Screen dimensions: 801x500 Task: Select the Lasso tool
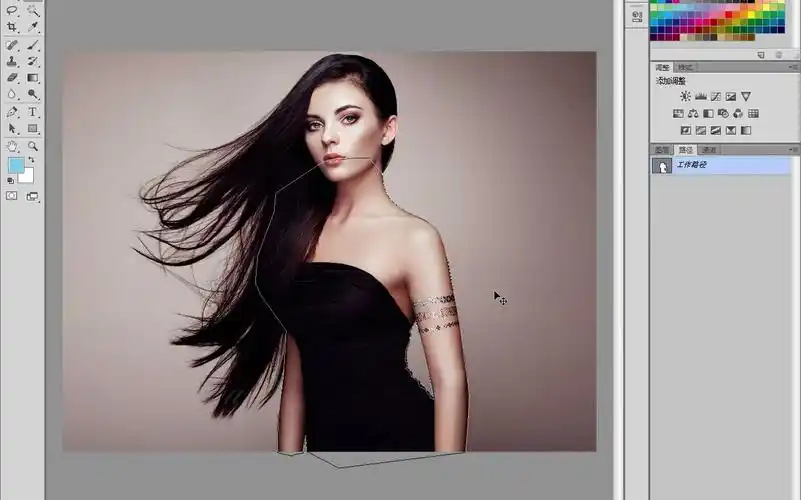(12, 10)
